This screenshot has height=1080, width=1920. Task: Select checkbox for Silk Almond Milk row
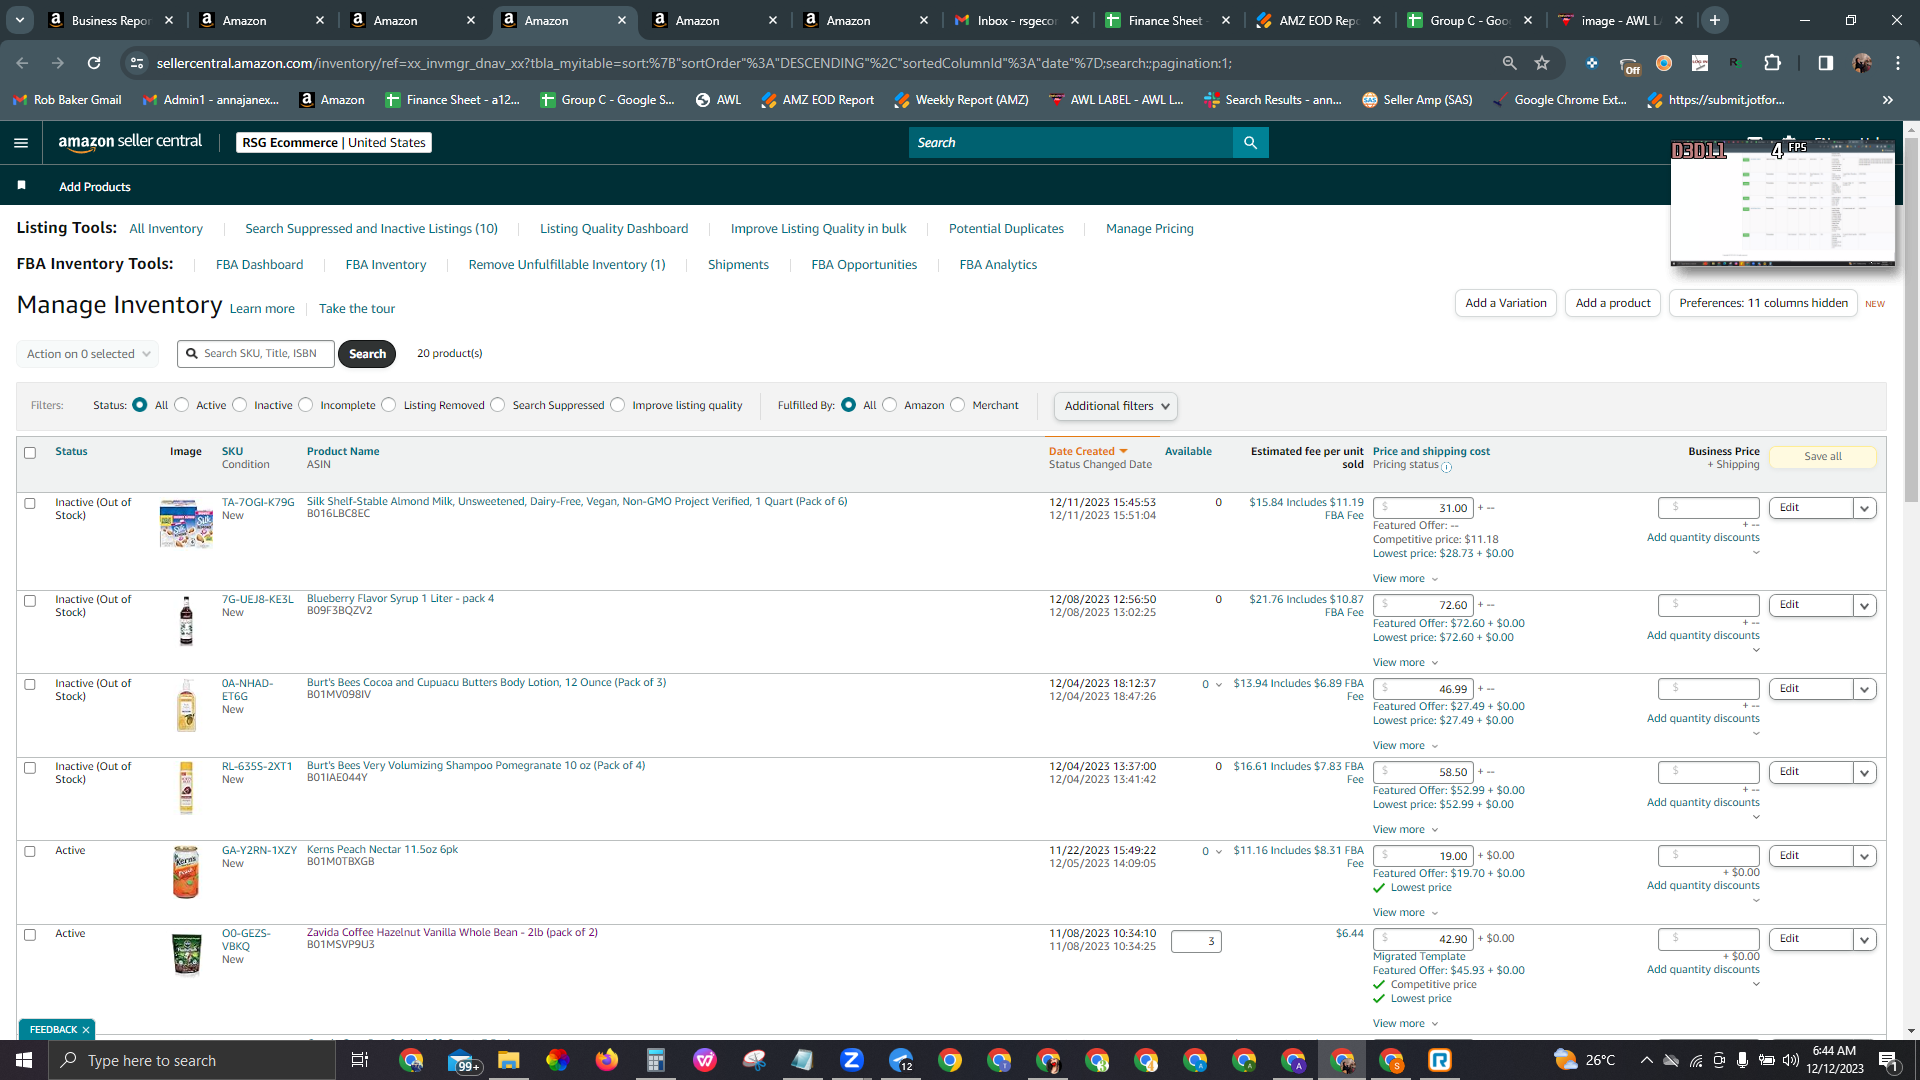coord(30,503)
